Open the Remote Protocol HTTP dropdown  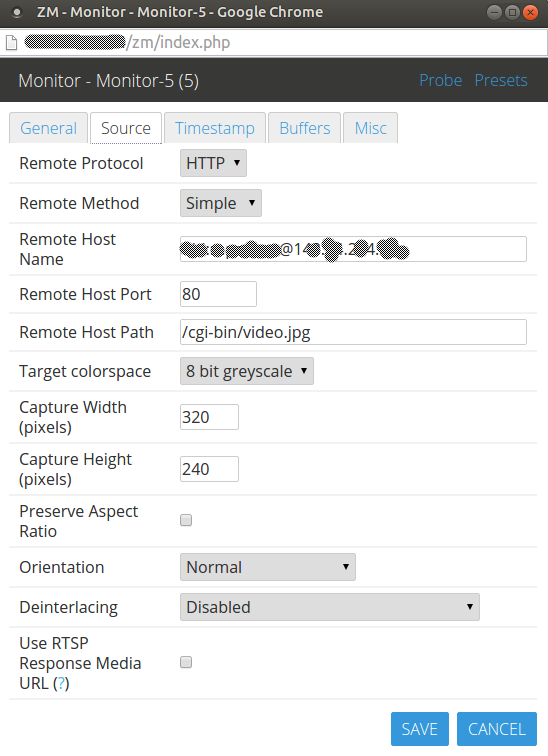[214, 163]
